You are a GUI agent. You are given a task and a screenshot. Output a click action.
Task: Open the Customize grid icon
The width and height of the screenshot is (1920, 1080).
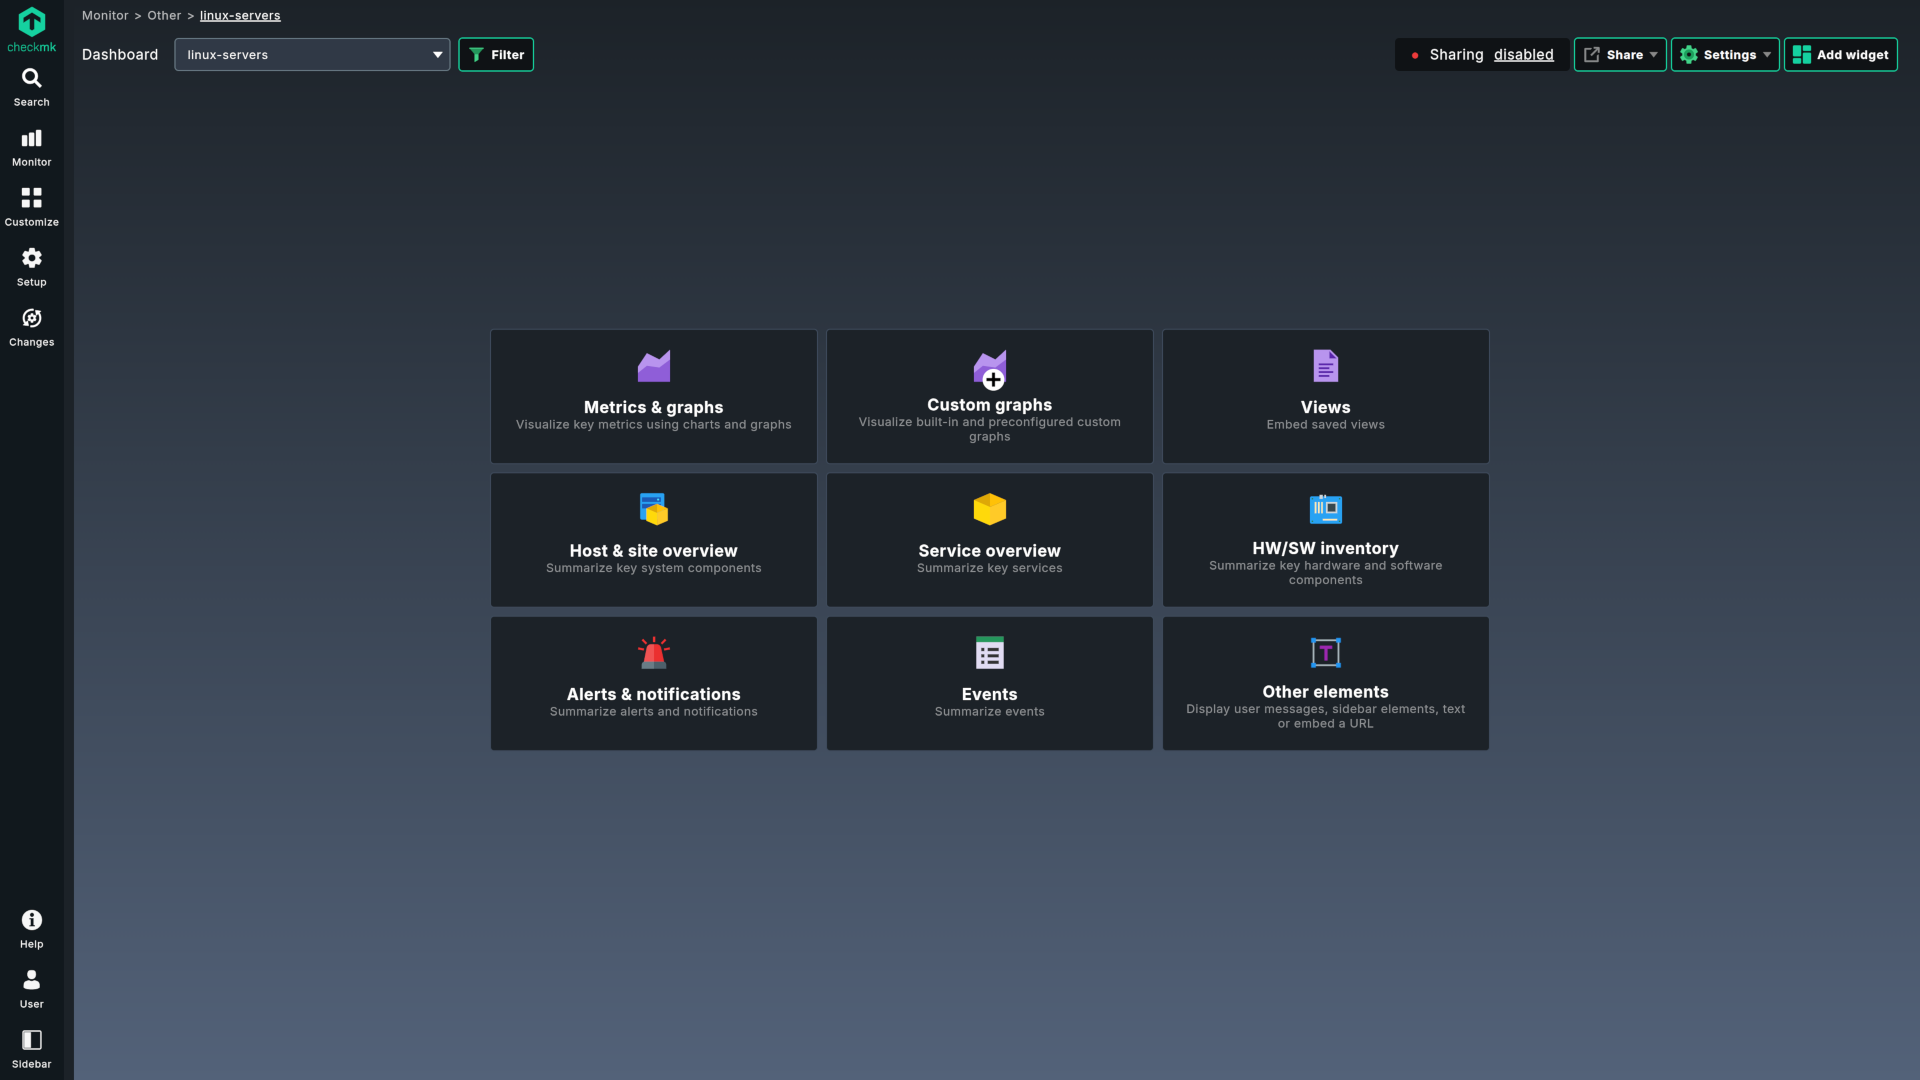(x=31, y=198)
